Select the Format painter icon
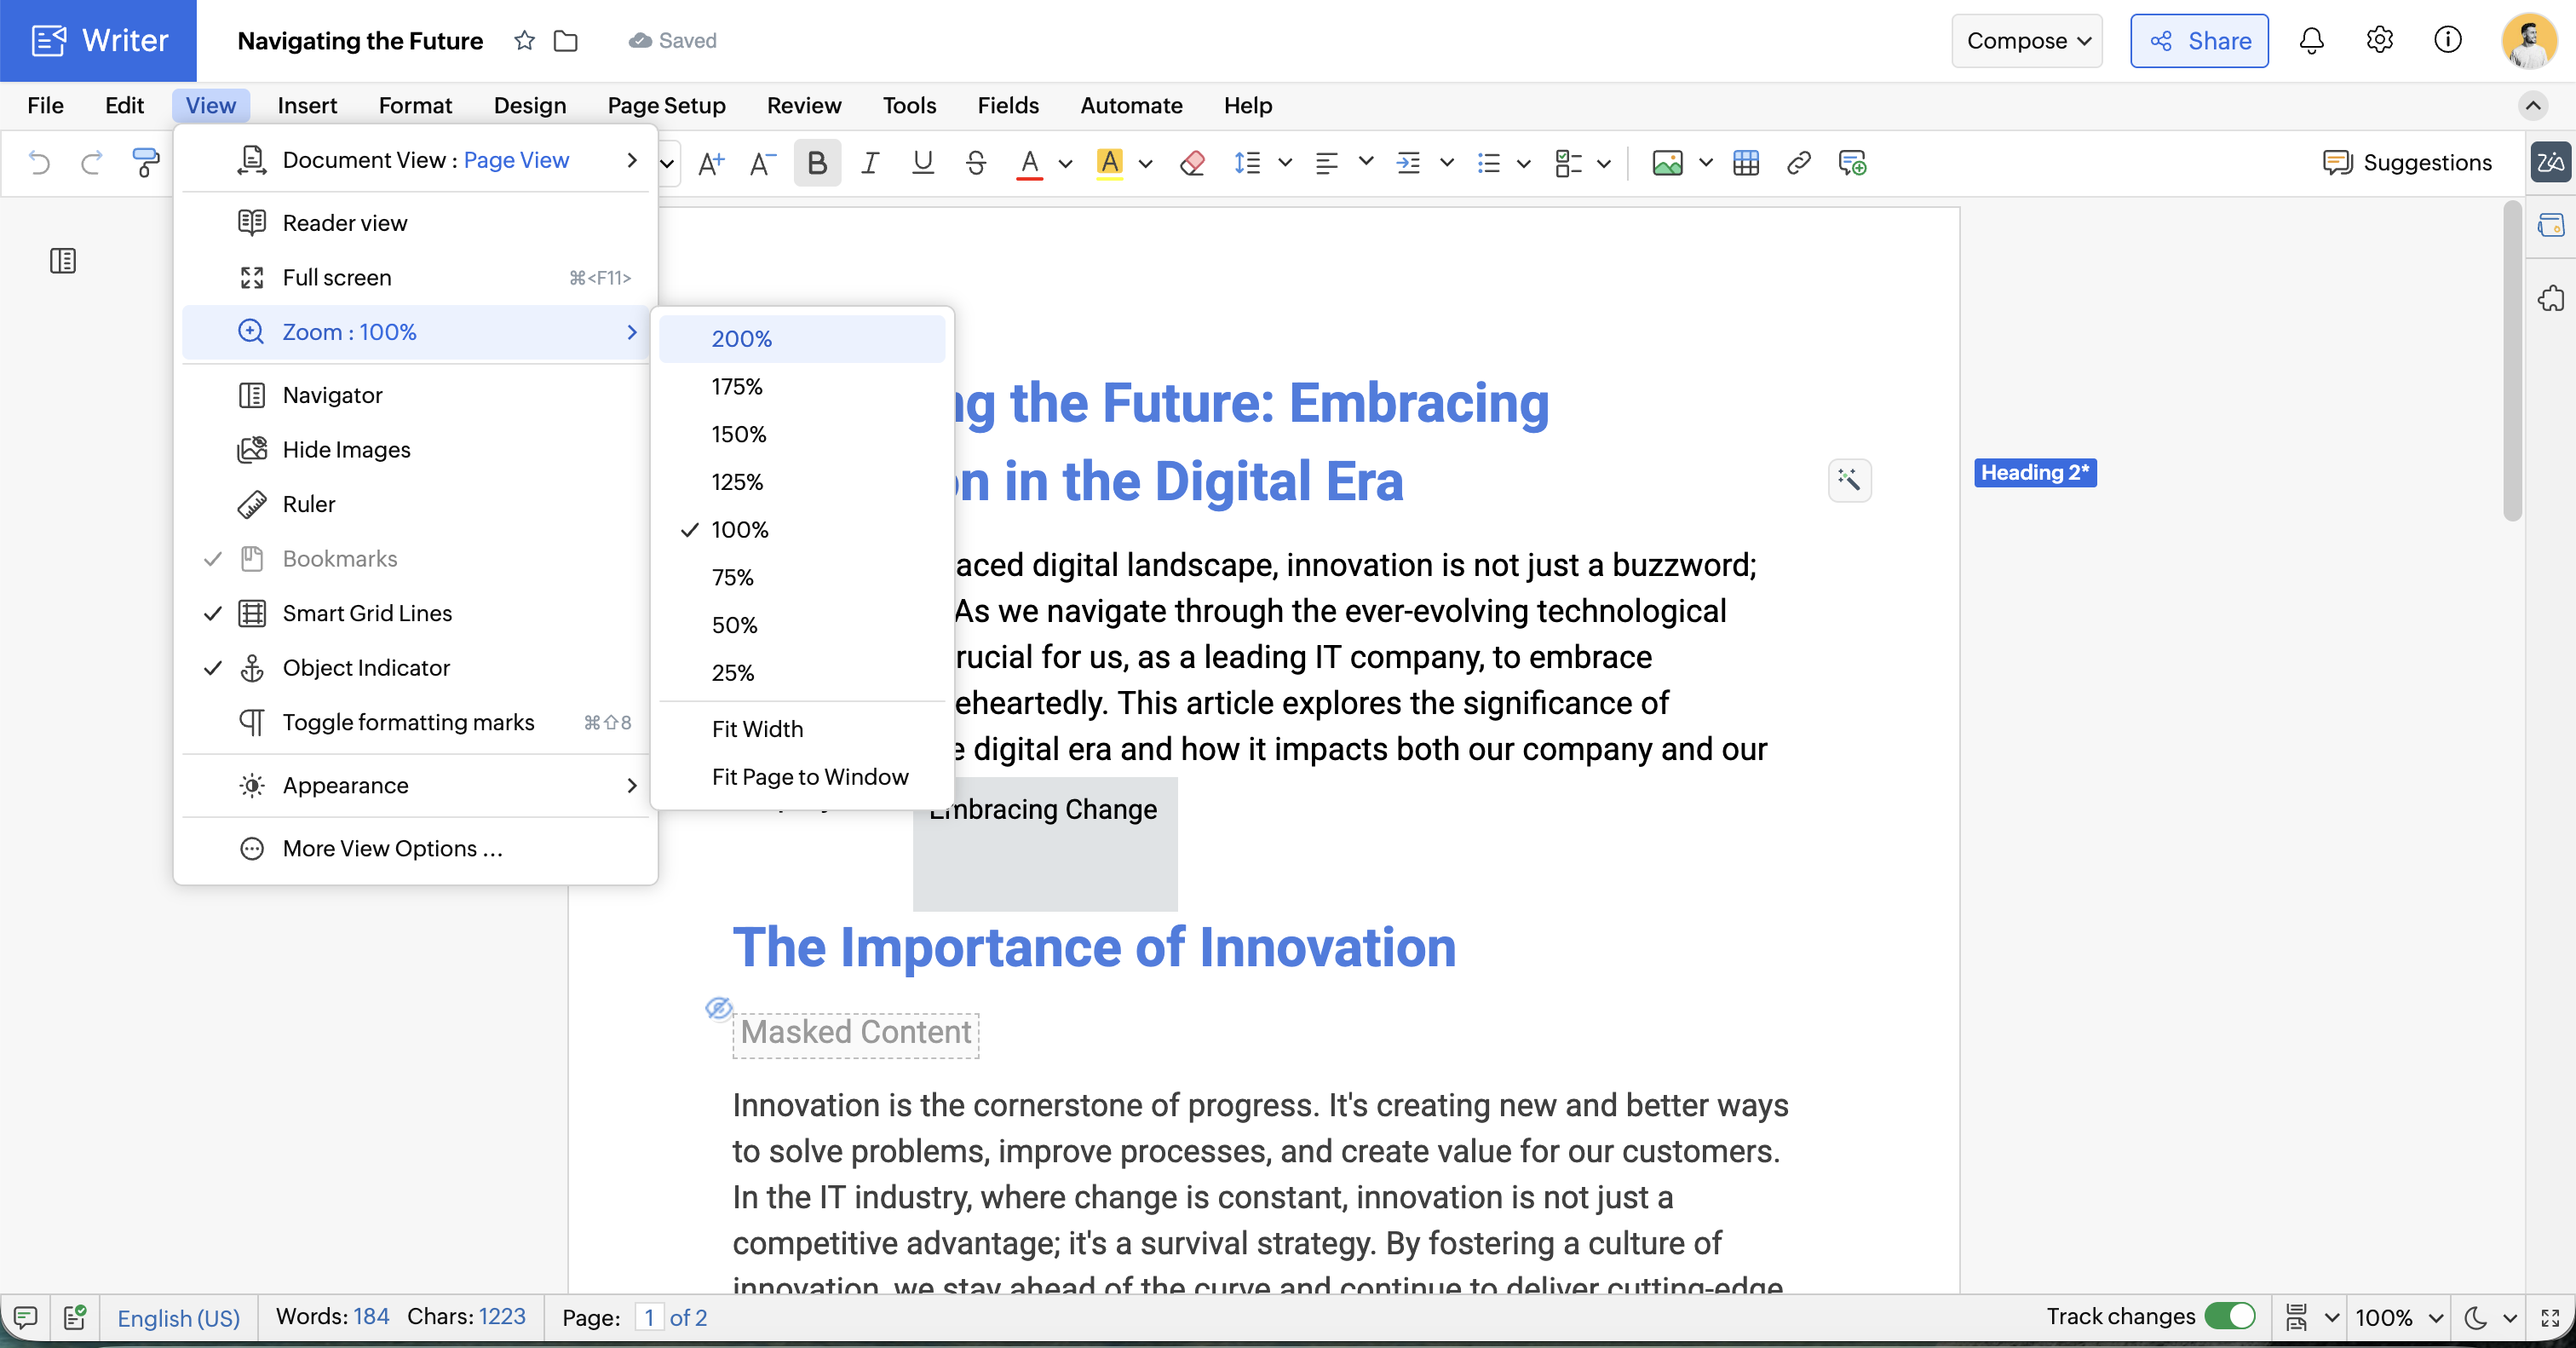This screenshot has height=1348, width=2576. [145, 162]
